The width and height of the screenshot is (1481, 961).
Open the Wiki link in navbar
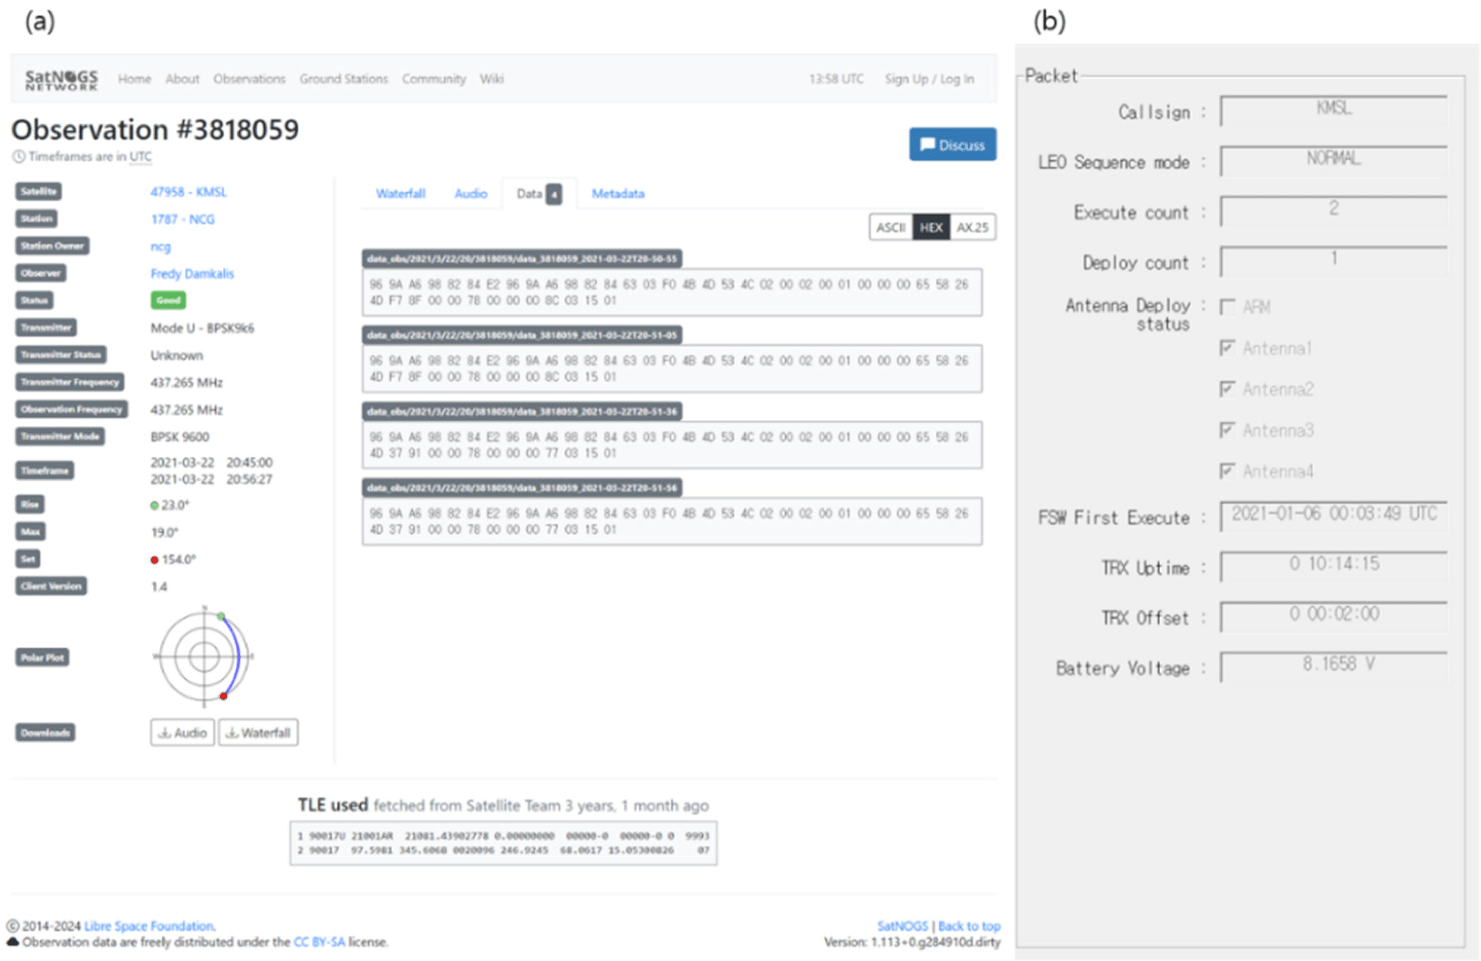[x=492, y=79]
